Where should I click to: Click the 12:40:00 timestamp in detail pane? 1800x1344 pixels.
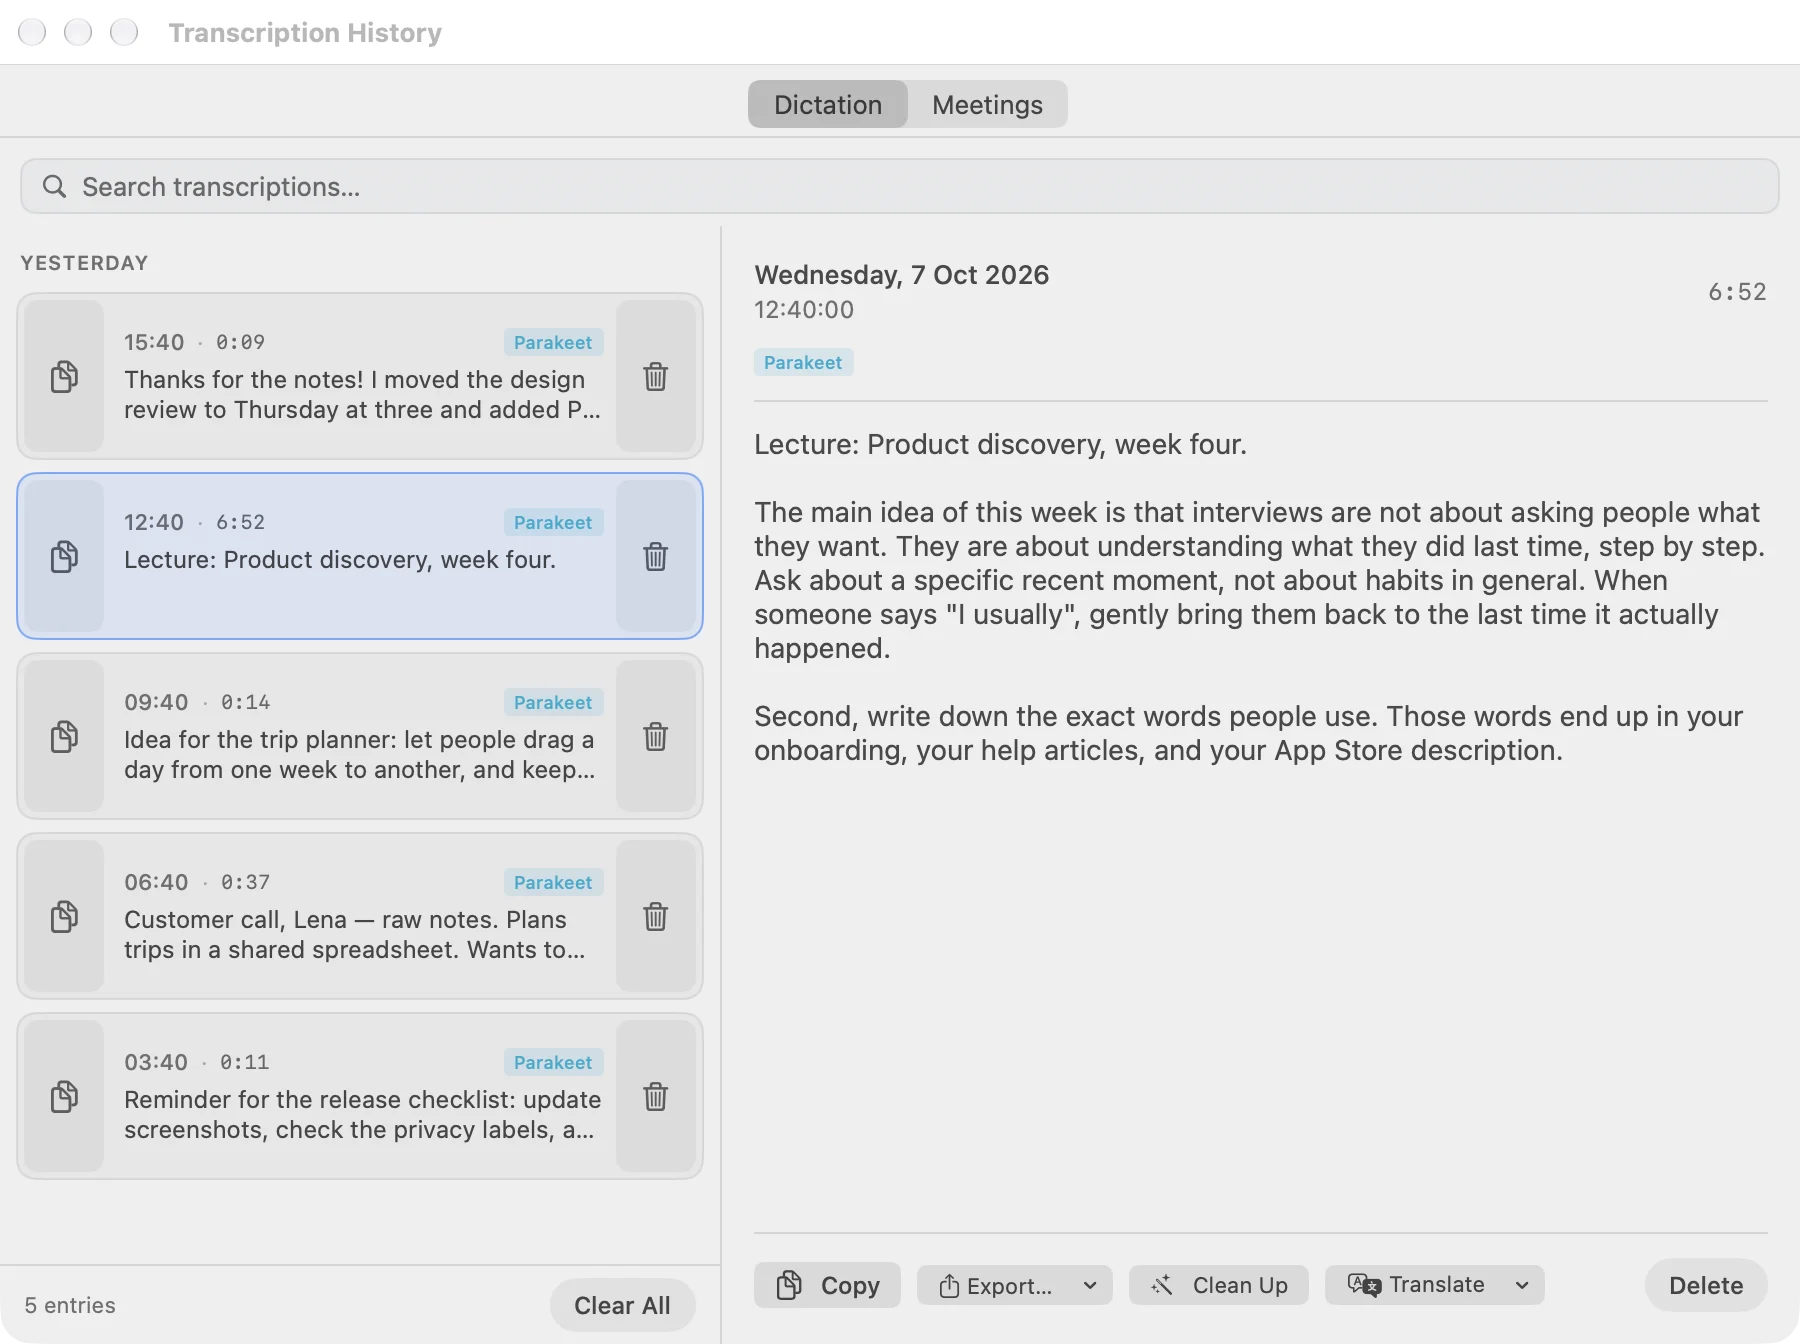[x=804, y=310]
